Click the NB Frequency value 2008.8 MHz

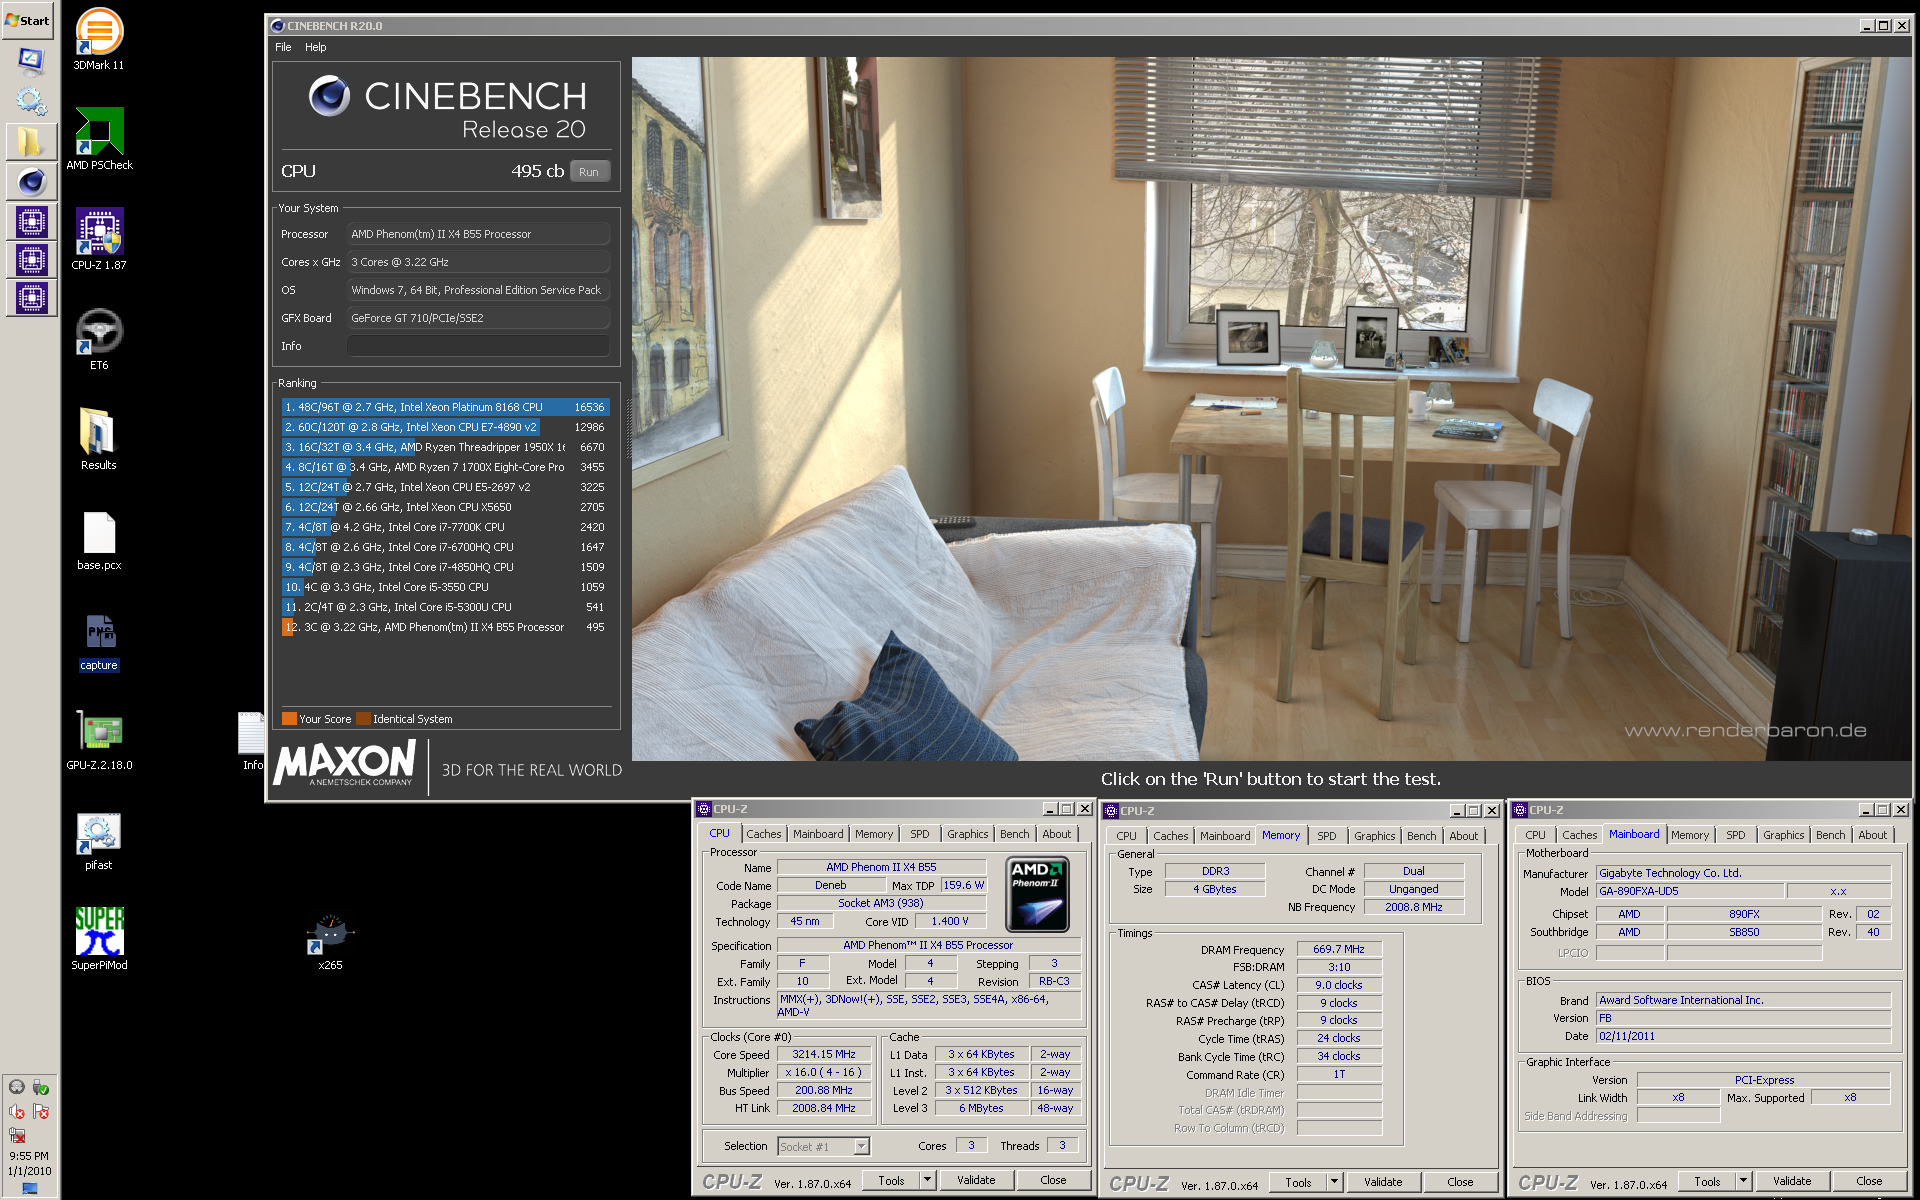(1414, 907)
